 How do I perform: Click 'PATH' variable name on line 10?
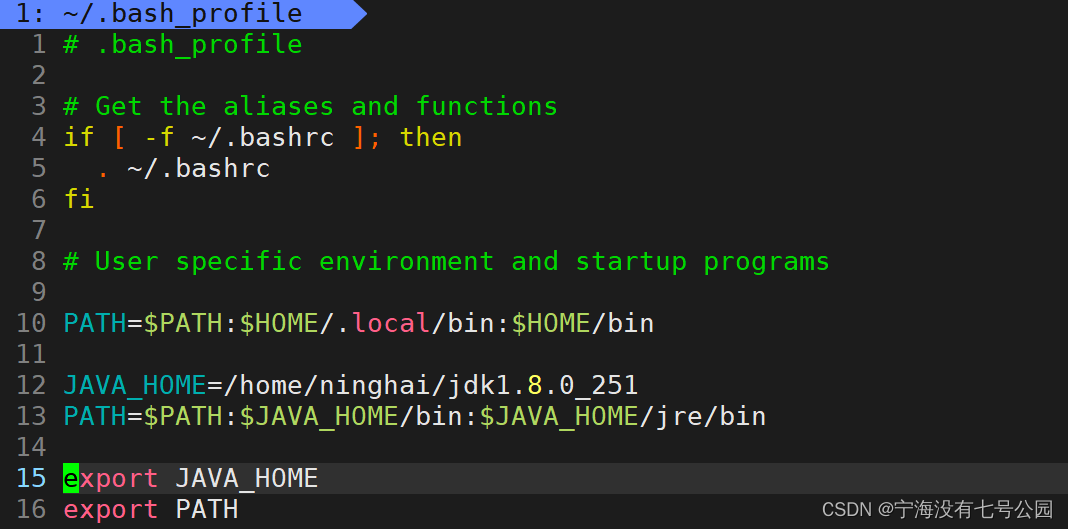click(95, 323)
